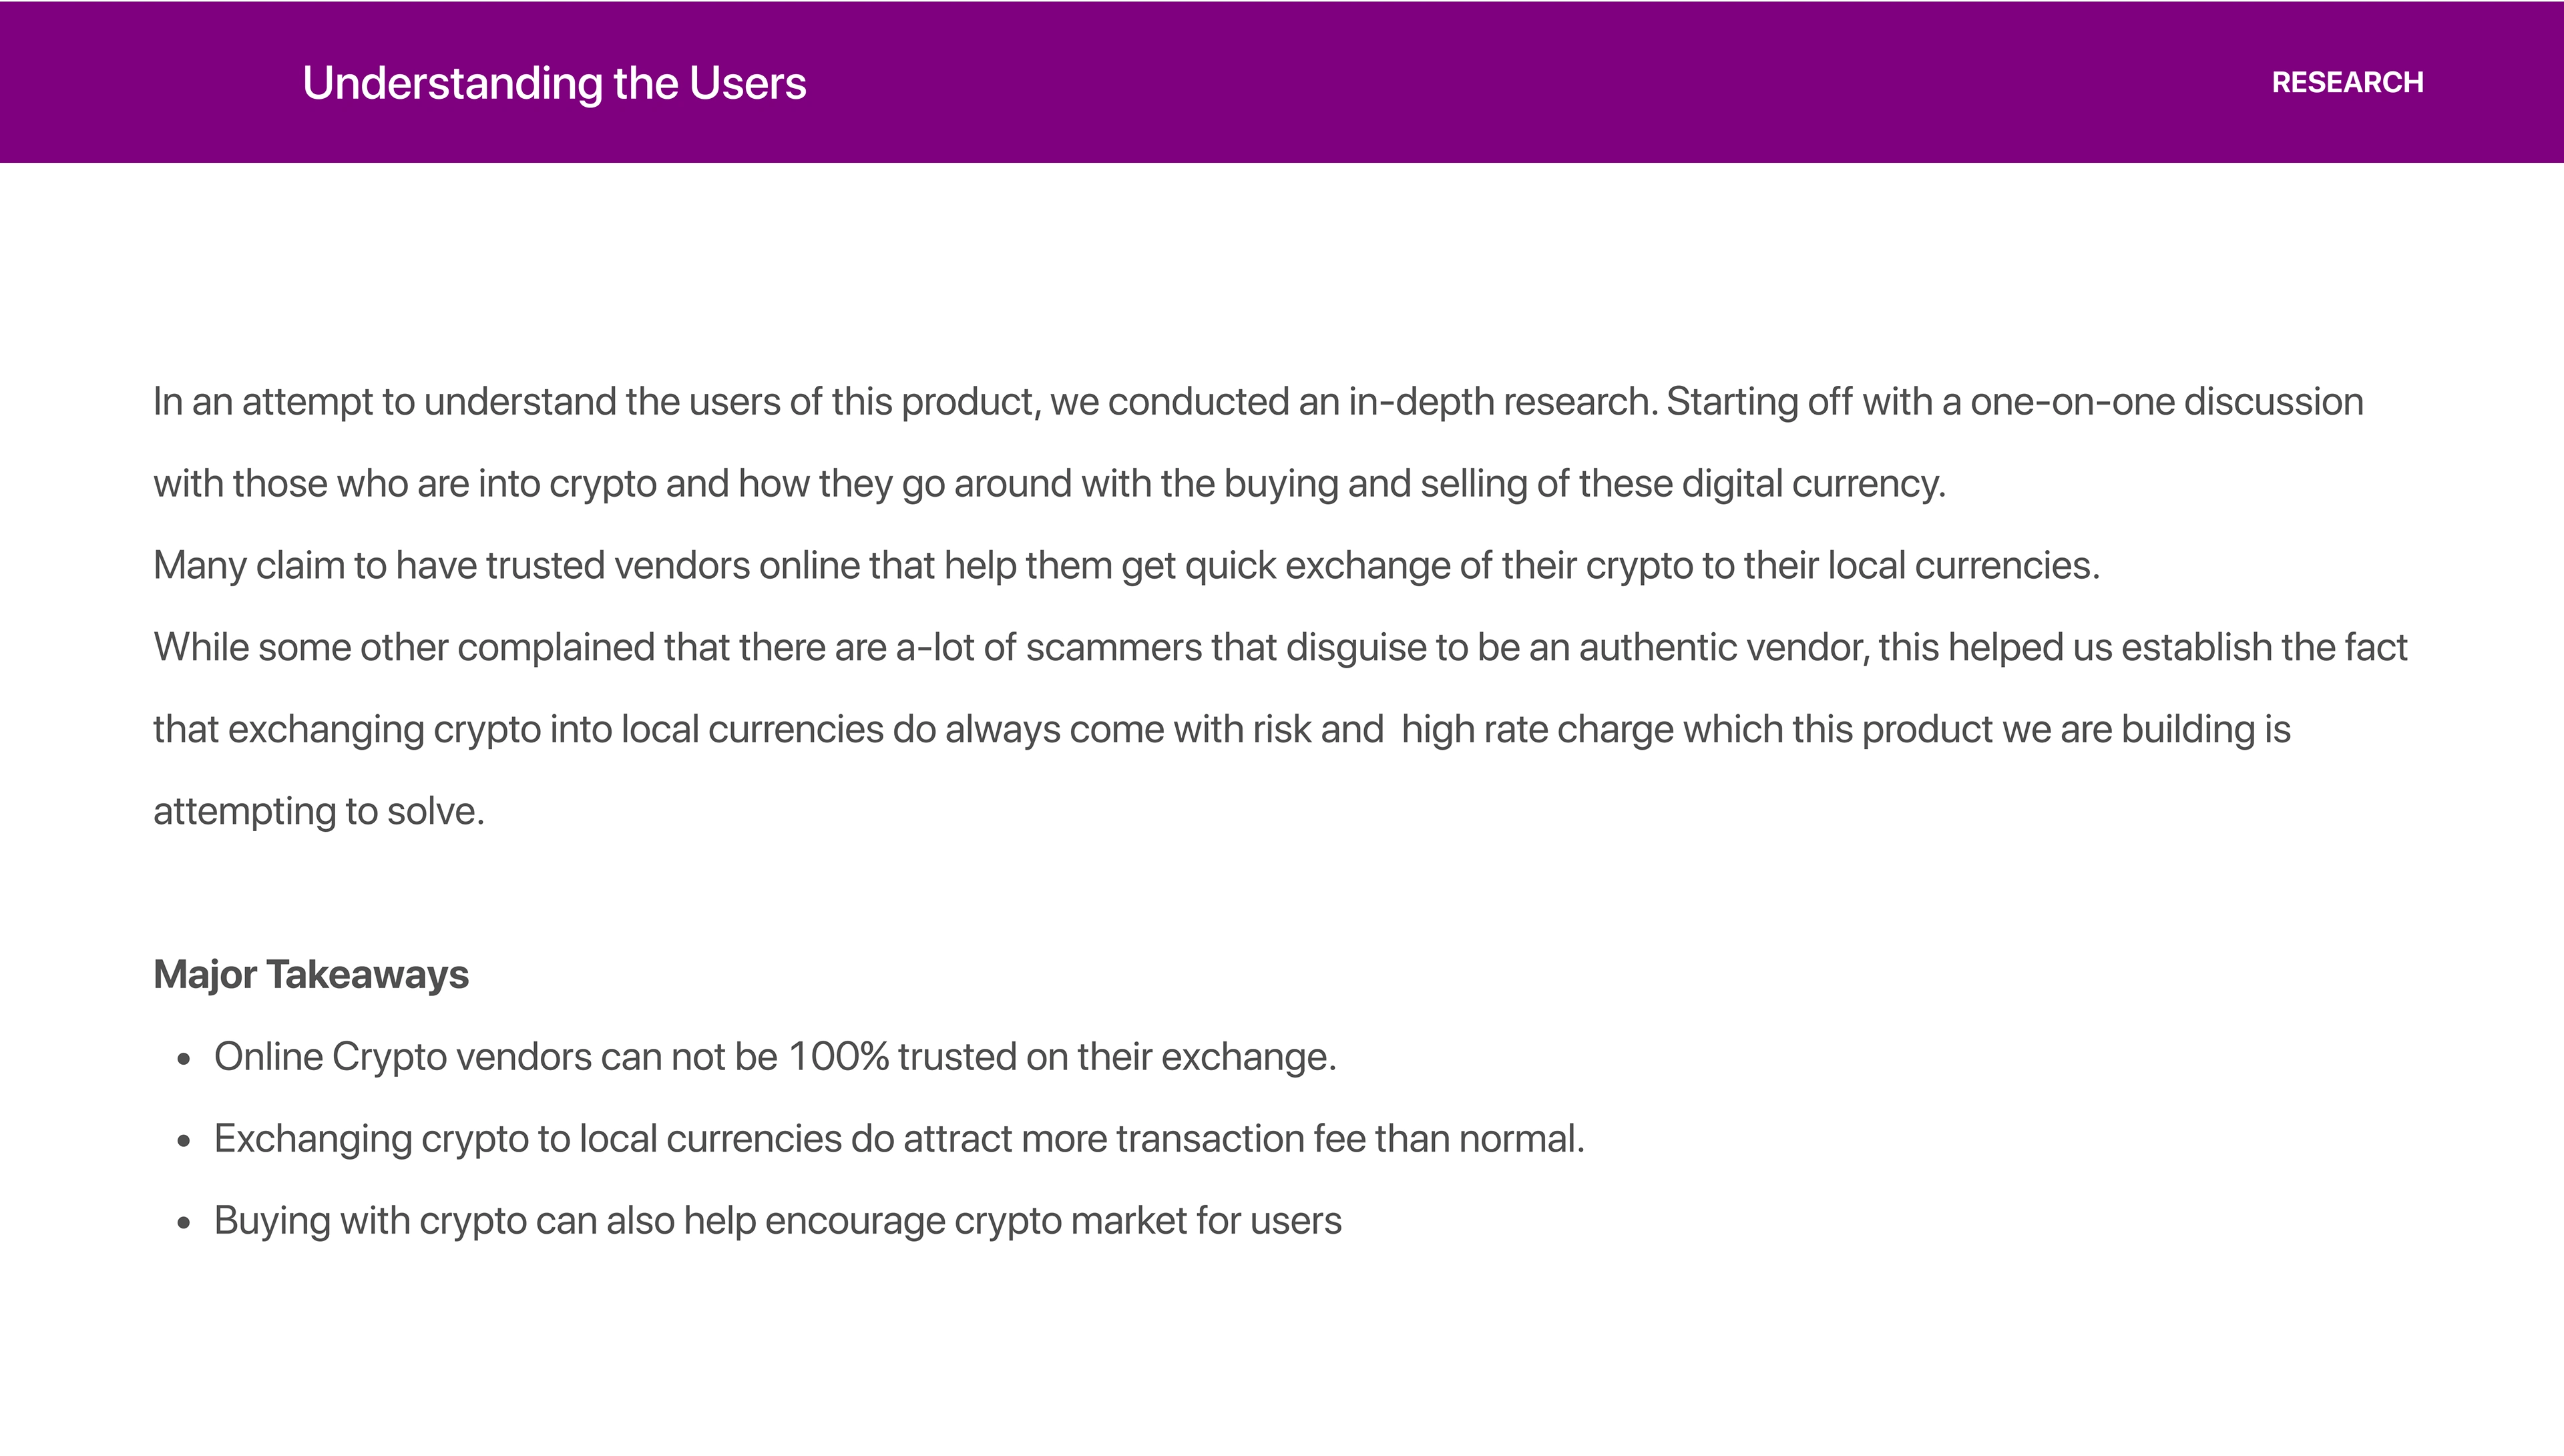Click the line starting "with those who are into crypto"
The height and width of the screenshot is (1456, 2564).
(x=1049, y=484)
